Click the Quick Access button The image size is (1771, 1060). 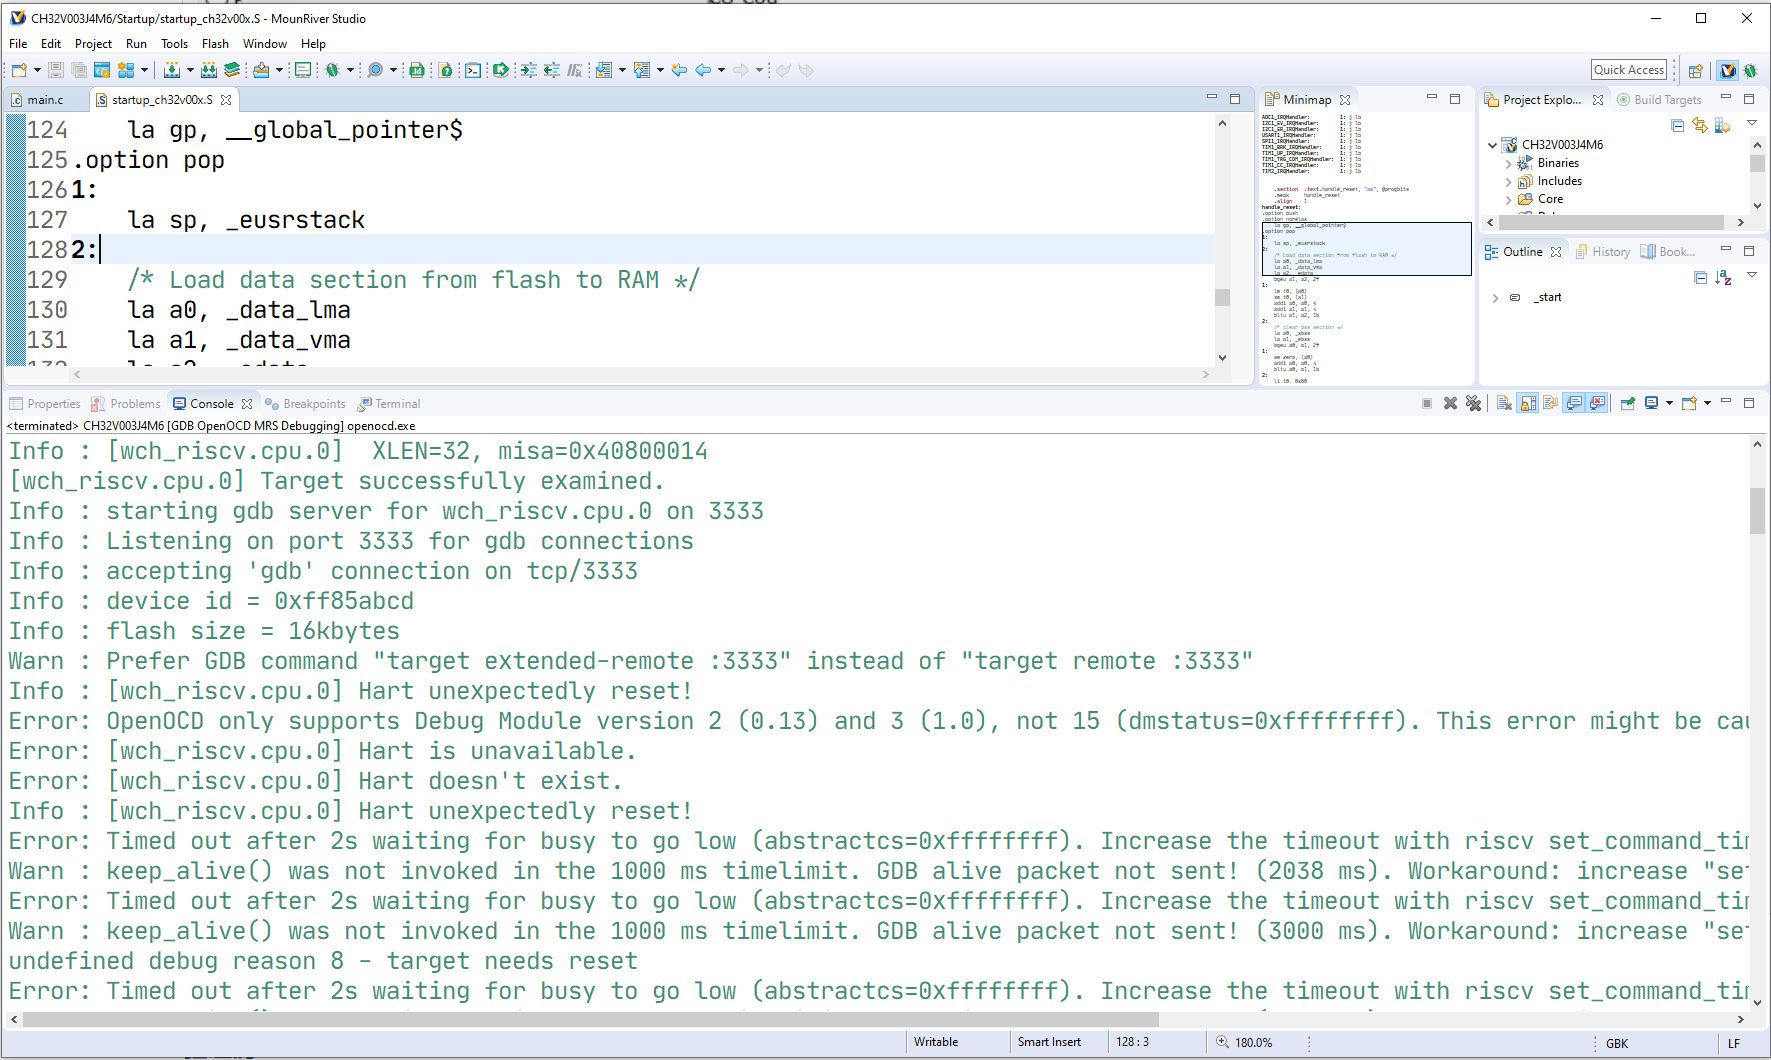click(1629, 69)
